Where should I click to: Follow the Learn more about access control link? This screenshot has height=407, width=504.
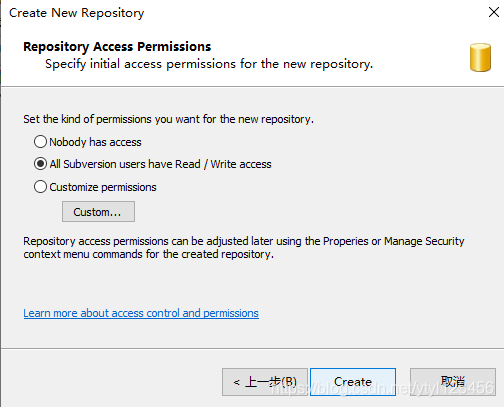[141, 313]
